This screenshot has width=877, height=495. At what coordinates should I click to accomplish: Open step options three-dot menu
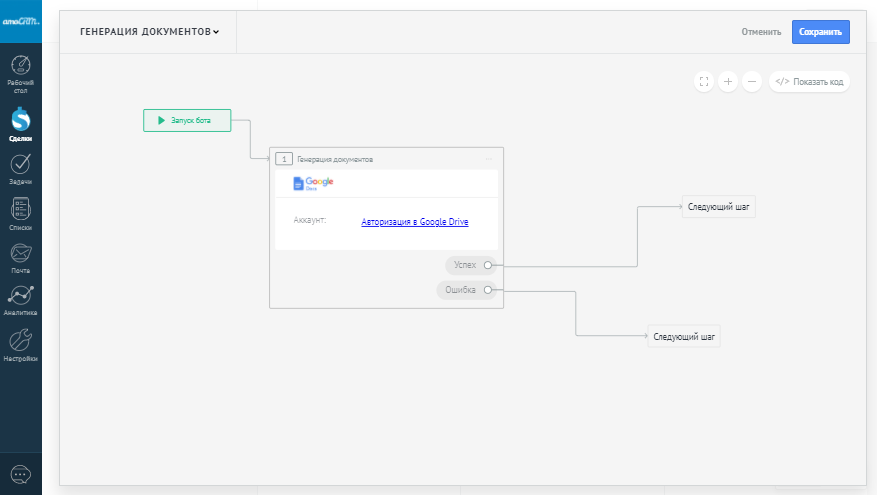(489, 159)
